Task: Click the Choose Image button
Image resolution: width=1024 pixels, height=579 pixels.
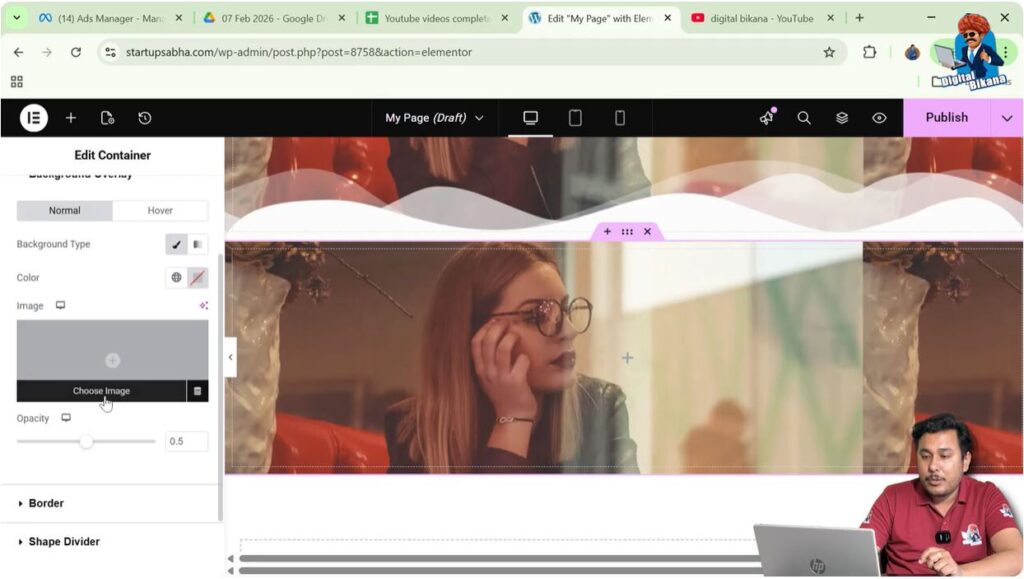Action: point(100,391)
